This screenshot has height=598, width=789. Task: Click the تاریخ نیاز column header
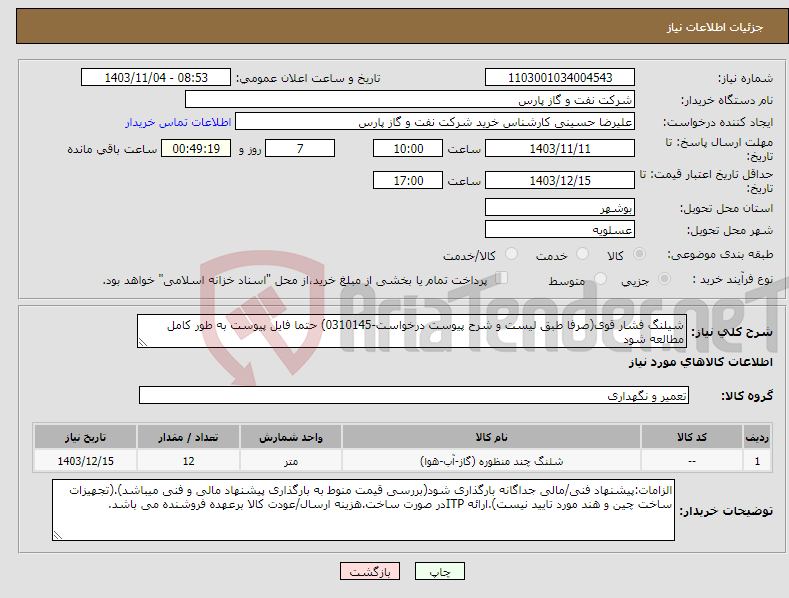pos(85,437)
